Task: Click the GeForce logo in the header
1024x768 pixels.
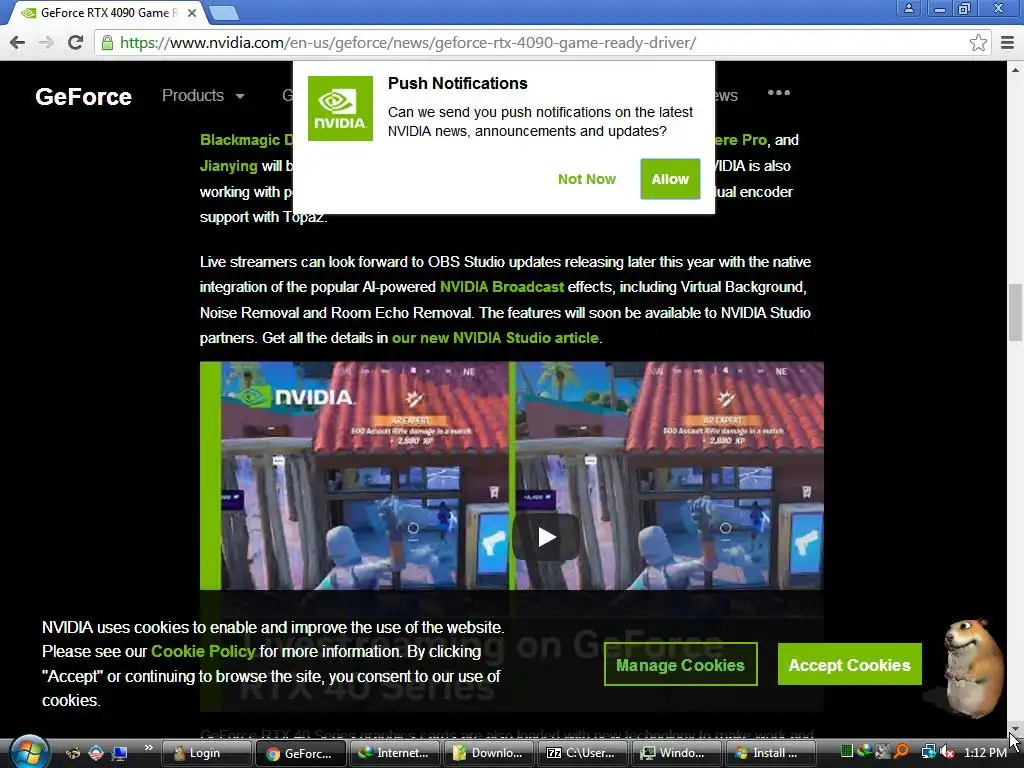Action: pyautogui.click(x=83, y=97)
